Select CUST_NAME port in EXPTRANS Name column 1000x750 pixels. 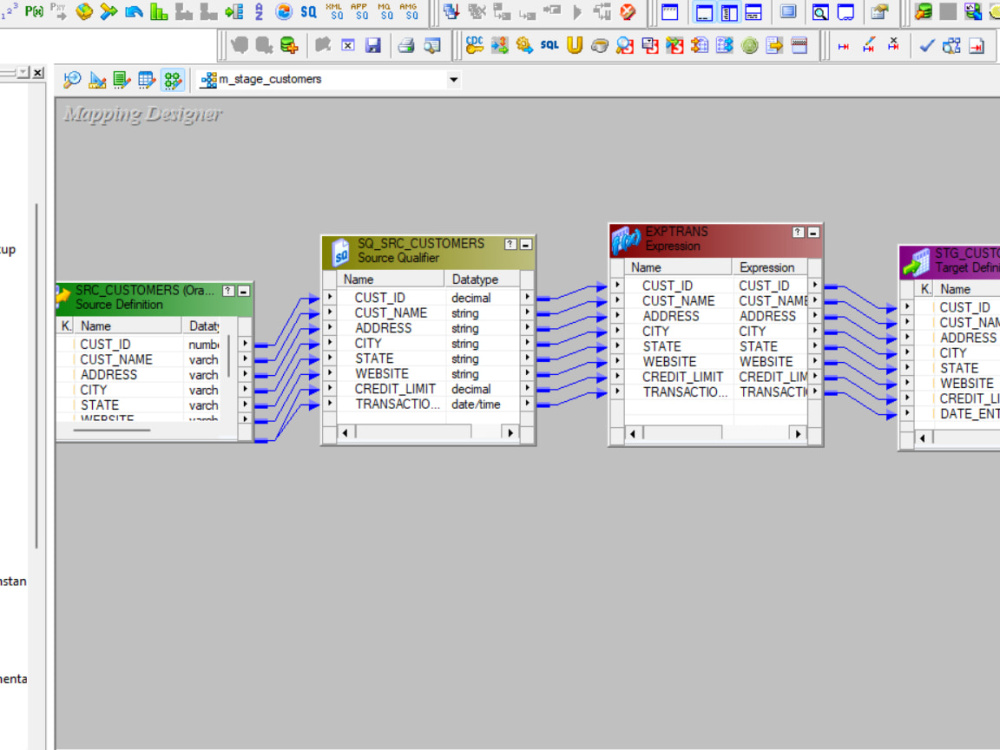pos(678,301)
